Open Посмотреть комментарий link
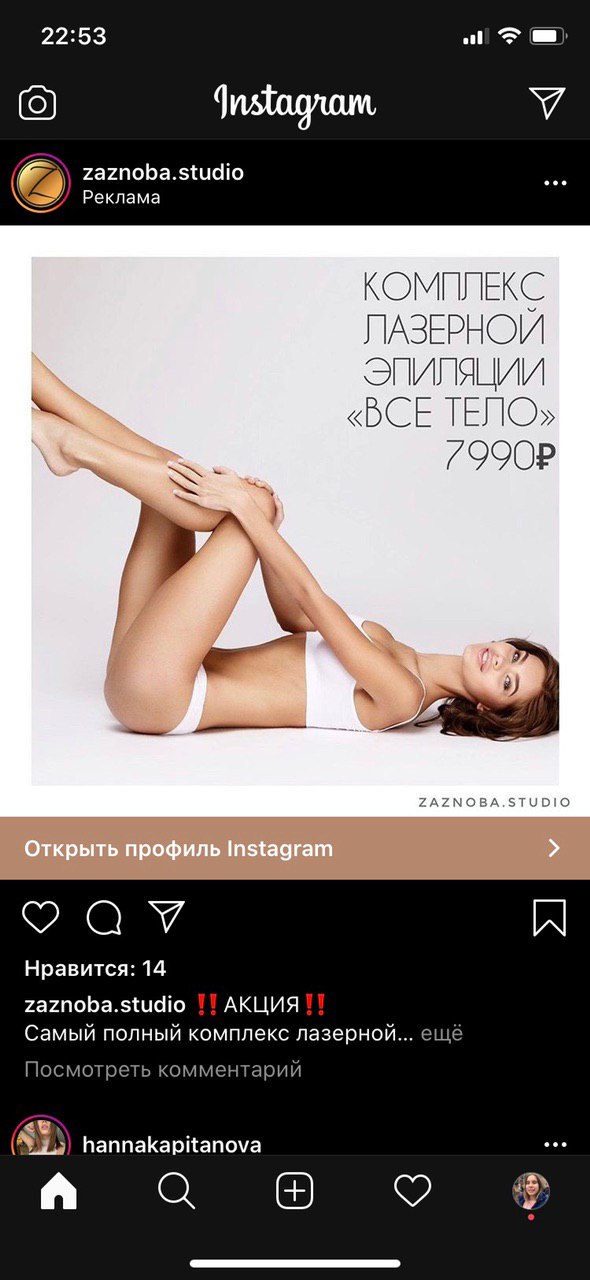 tap(163, 1069)
